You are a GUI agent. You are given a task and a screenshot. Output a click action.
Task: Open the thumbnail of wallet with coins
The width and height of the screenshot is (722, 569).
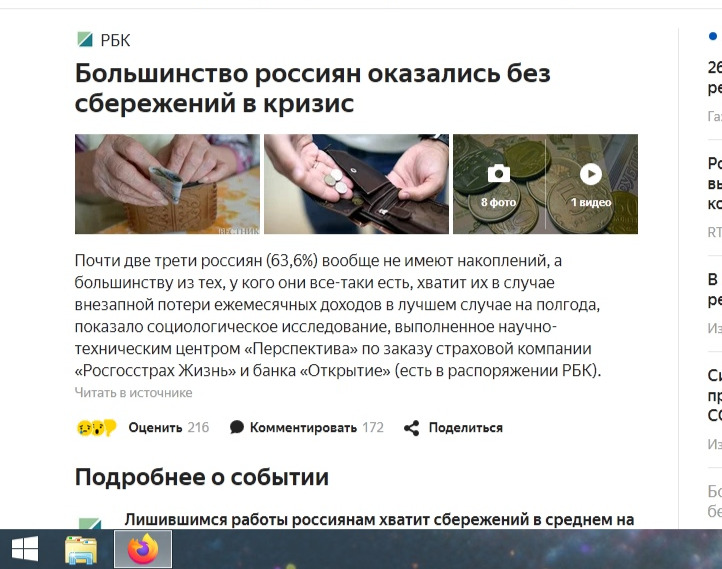tap(356, 184)
